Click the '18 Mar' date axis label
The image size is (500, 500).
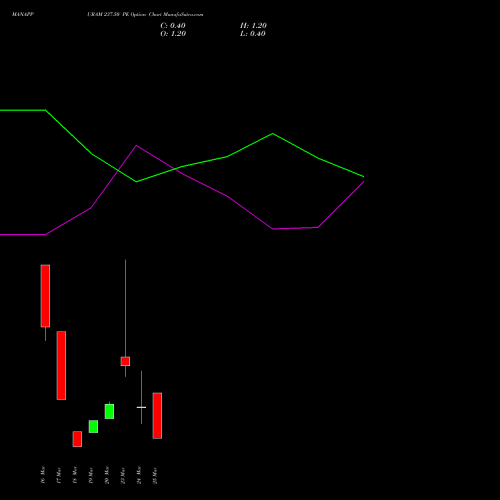click(75, 475)
